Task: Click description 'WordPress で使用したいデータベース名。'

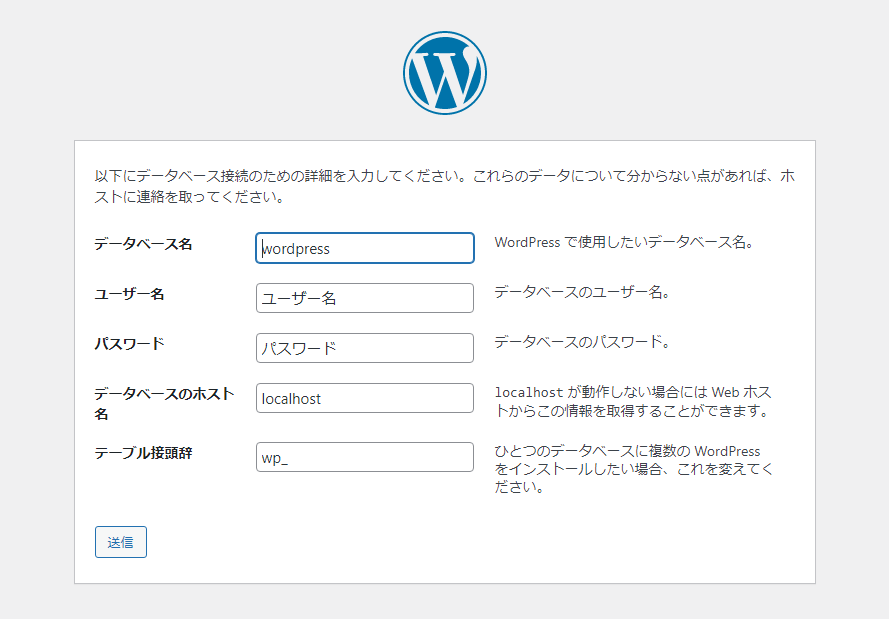Action: point(624,242)
